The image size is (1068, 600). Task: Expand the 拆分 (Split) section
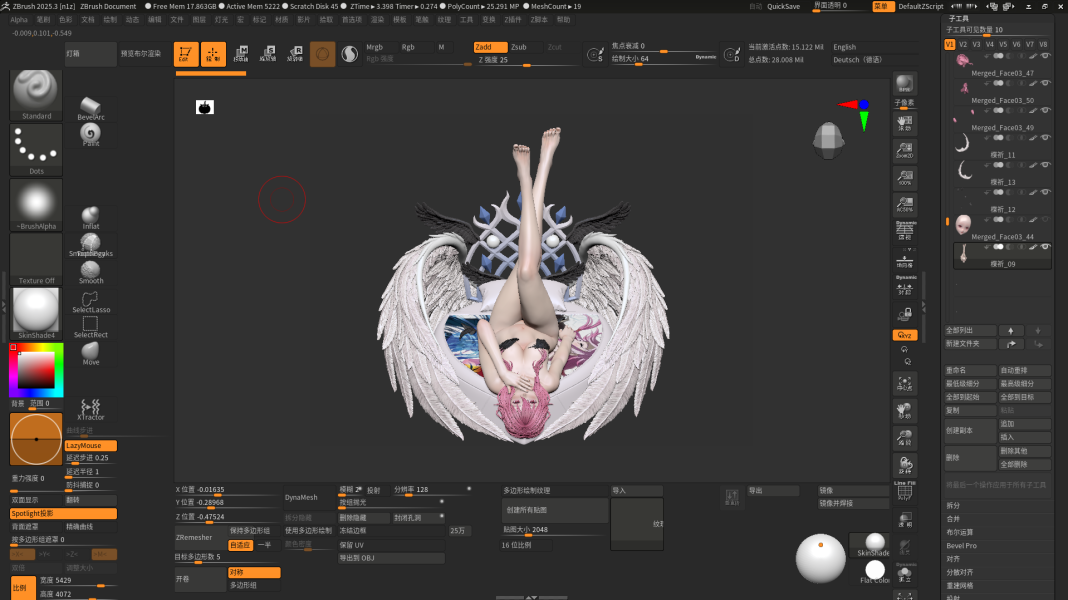click(954, 505)
